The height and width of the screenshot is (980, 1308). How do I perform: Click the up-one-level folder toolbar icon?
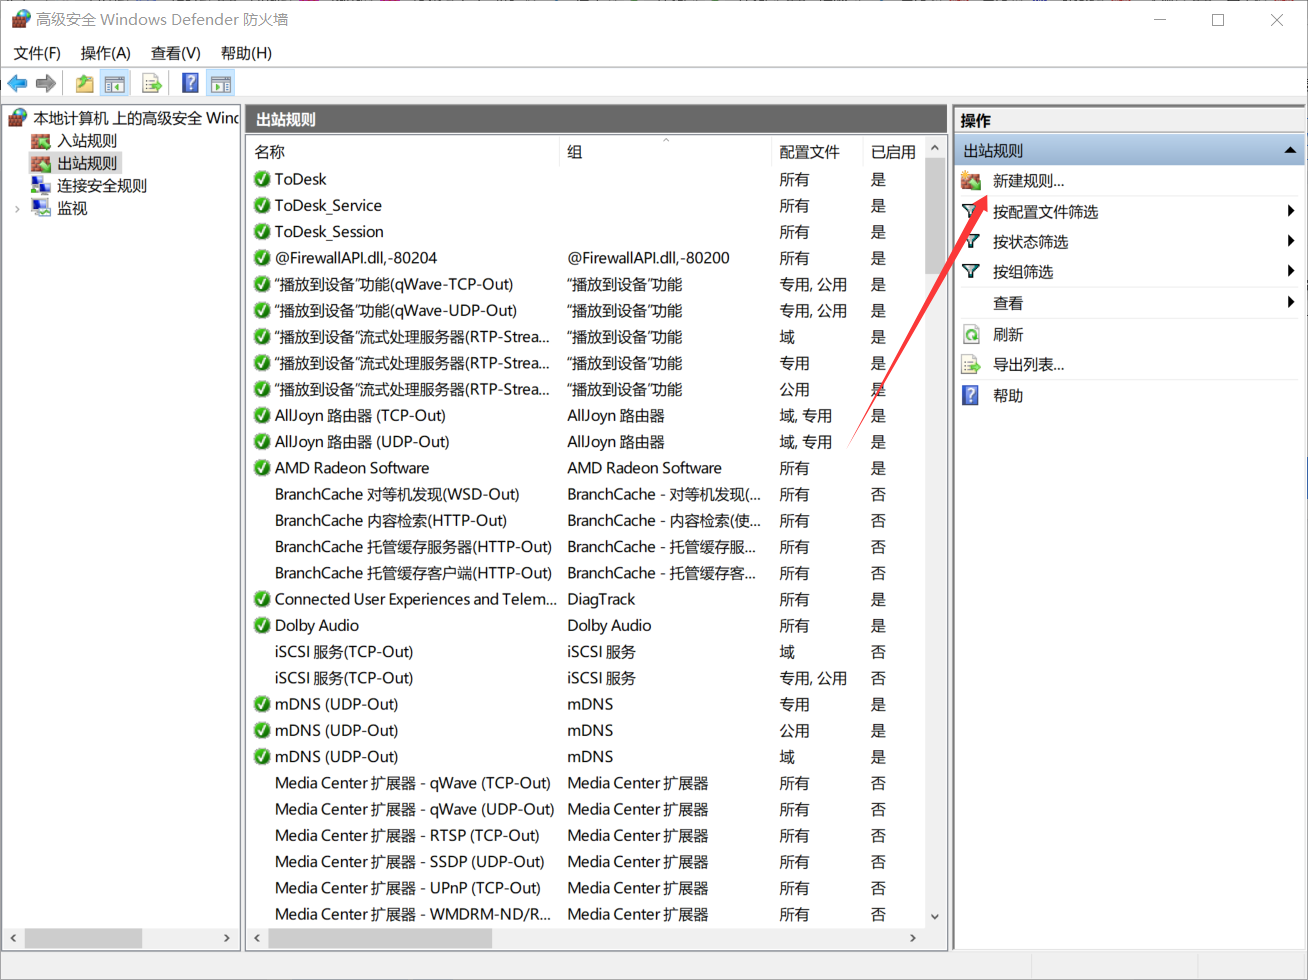click(85, 84)
